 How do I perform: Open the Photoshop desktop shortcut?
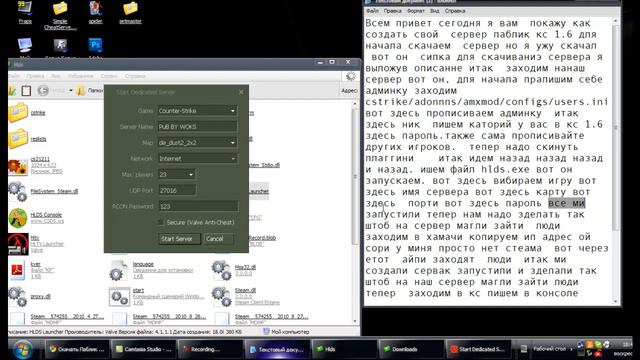pos(96,47)
